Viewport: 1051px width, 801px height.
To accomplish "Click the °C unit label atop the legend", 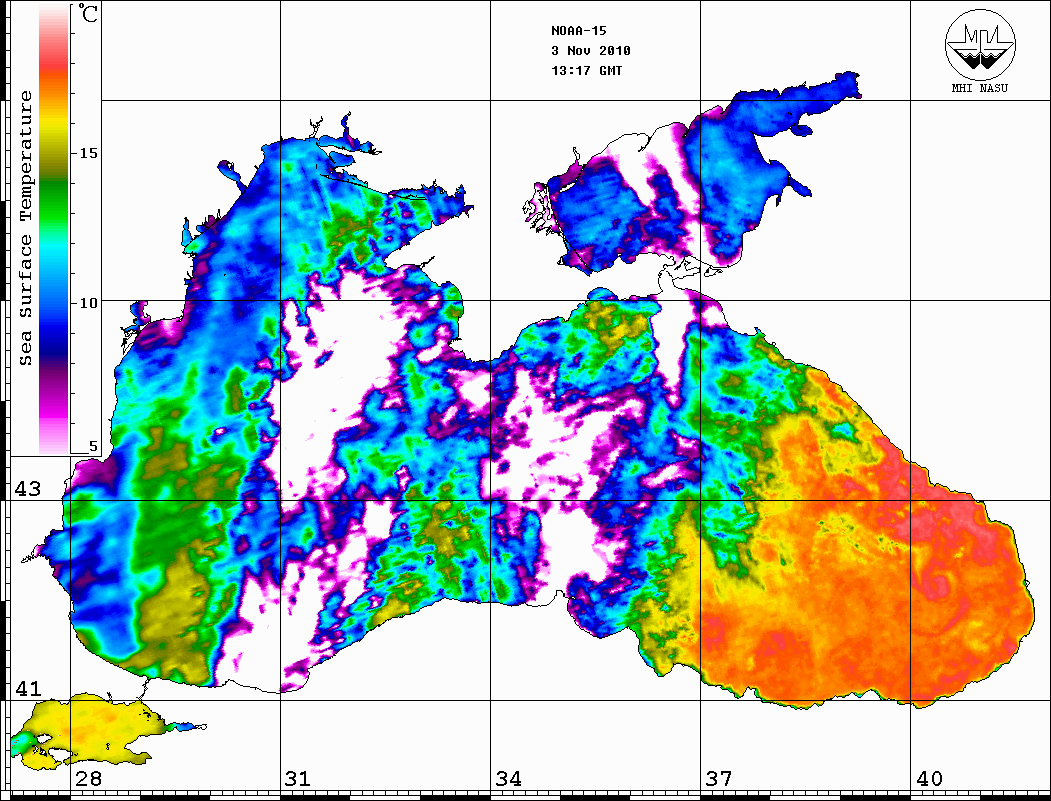I will pyautogui.click(x=88, y=13).
